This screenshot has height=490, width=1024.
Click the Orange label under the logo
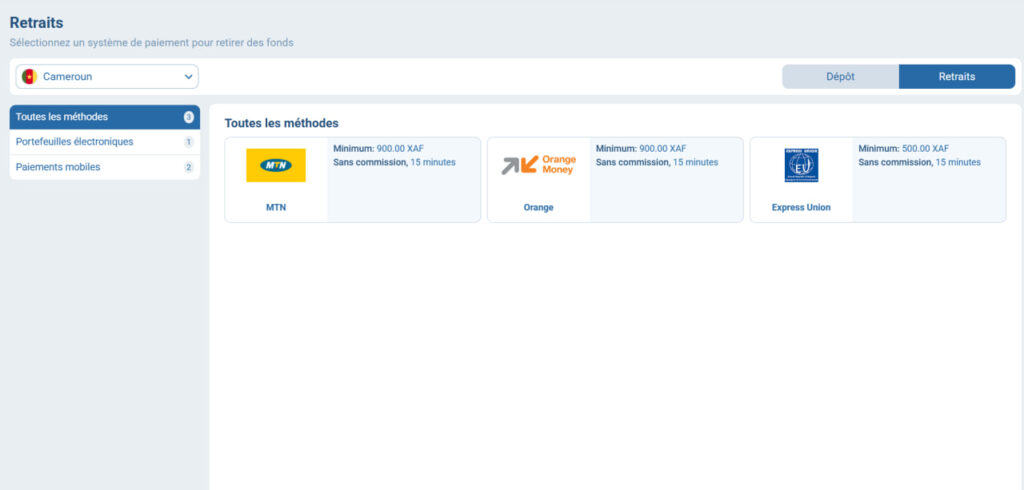[538, 208]
